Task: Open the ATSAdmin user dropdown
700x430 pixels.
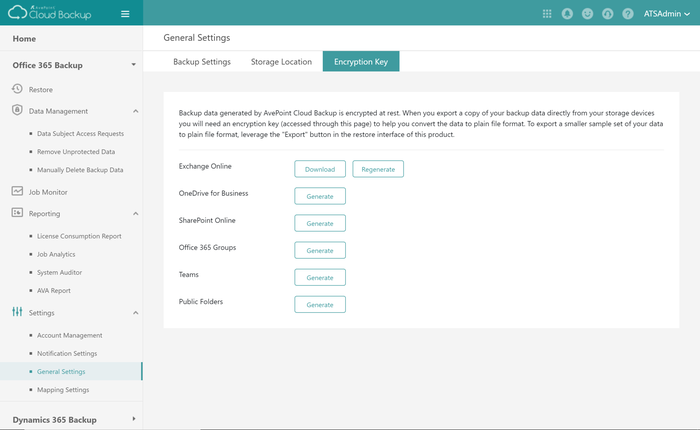Action: pos(667,14)
